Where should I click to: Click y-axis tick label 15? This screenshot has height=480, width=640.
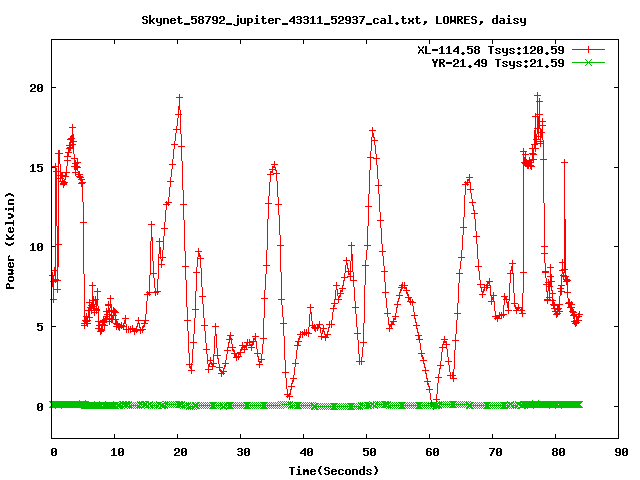(x=36, y=168)
